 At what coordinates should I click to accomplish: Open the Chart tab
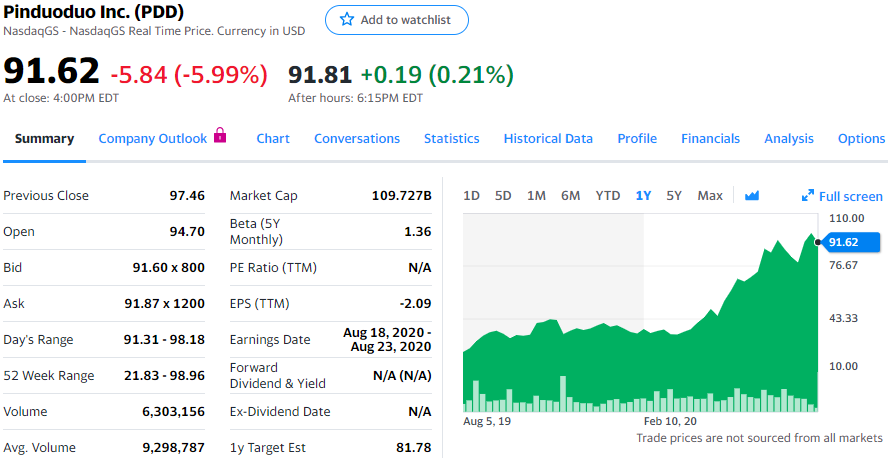coord(273,139)
